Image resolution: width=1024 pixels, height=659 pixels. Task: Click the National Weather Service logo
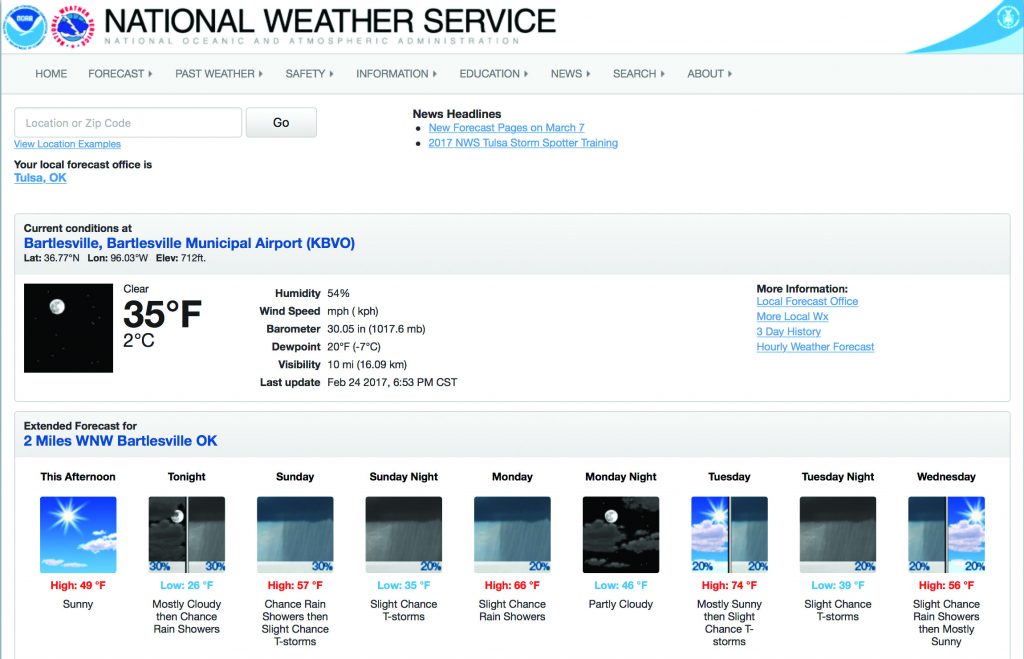73,26
